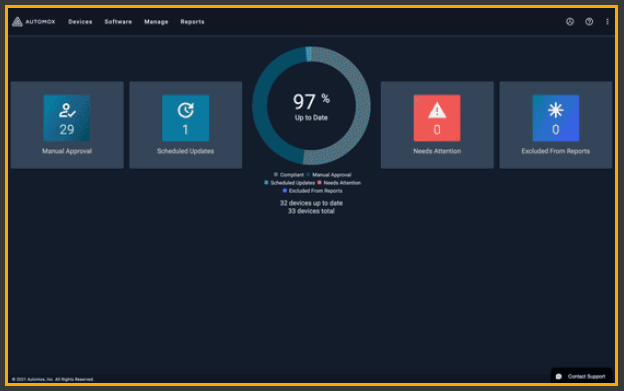Click the Automox logo icon
This screenshot has height=391, width=624.
click(17, 22)
